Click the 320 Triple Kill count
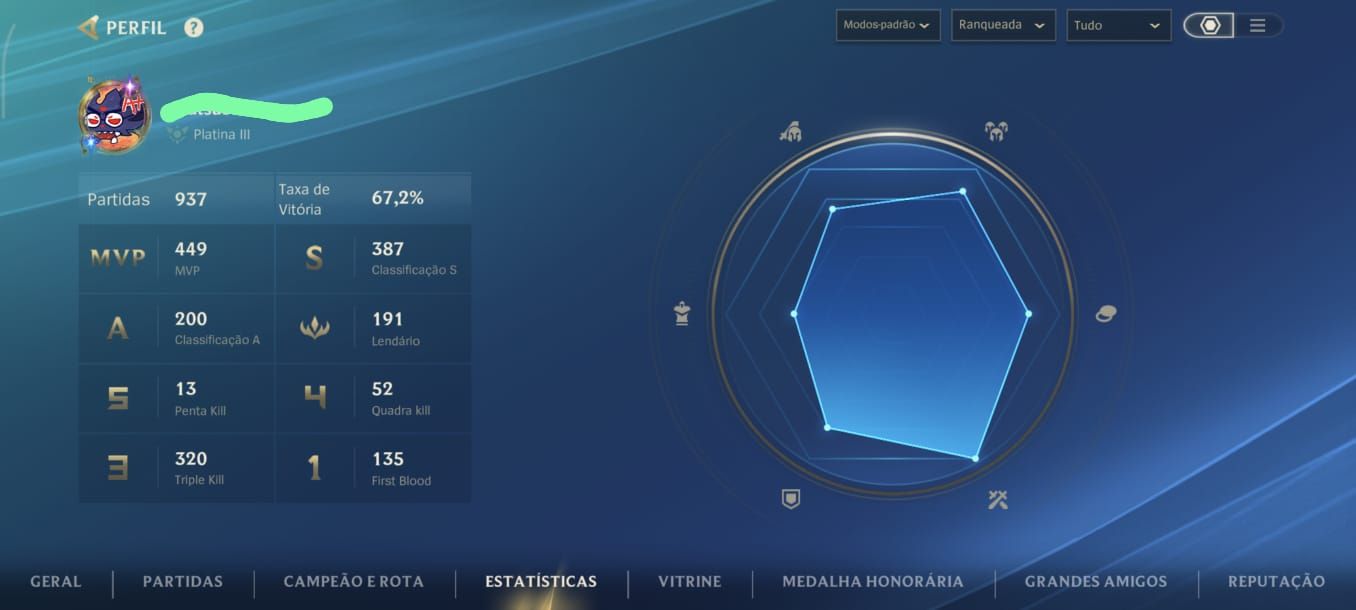The height and width of the screenshot is (610, 1356). point(191,459)
